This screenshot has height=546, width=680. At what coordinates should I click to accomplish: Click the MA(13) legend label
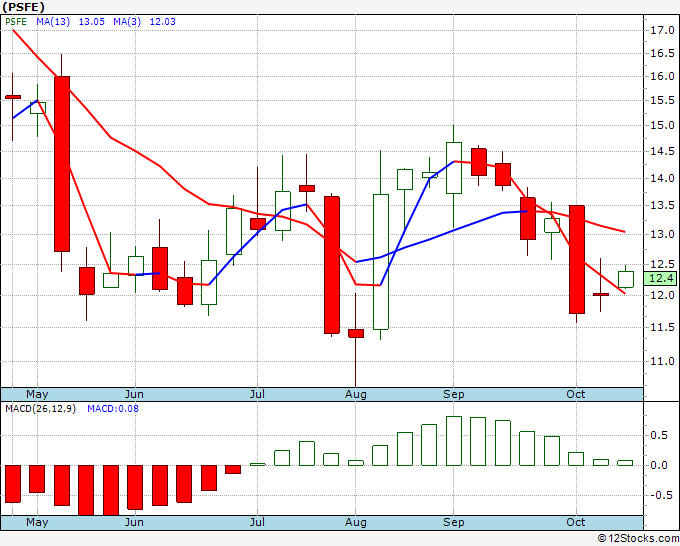tap(53, 22)
